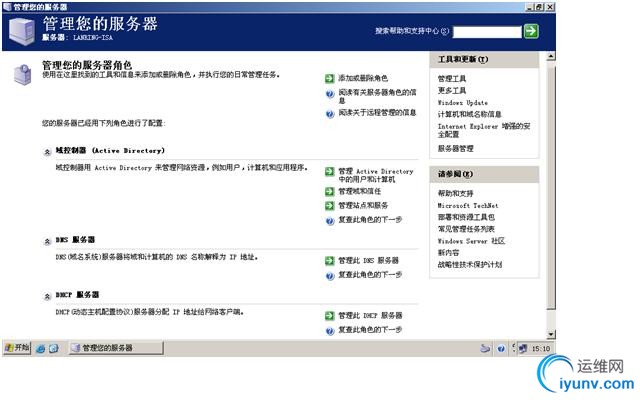Viewport: 640px width, 400px height.
Task: Click the 请参阅(E) panel header
Action: [484, 174]
